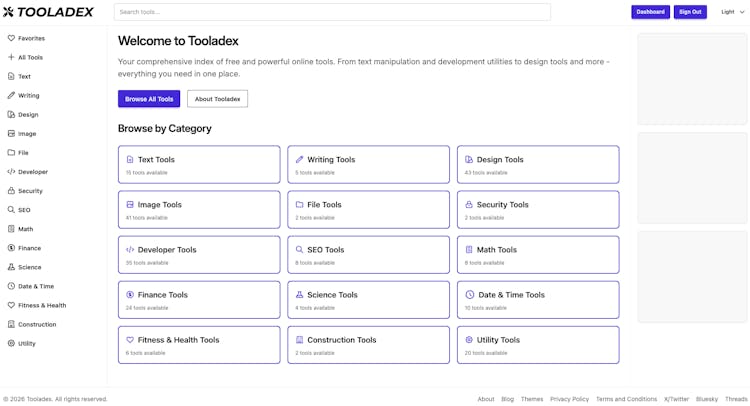This screenshot has height=406, width=750.
Task: Click the Image Tools card icon
Action: tap(130, 205)
